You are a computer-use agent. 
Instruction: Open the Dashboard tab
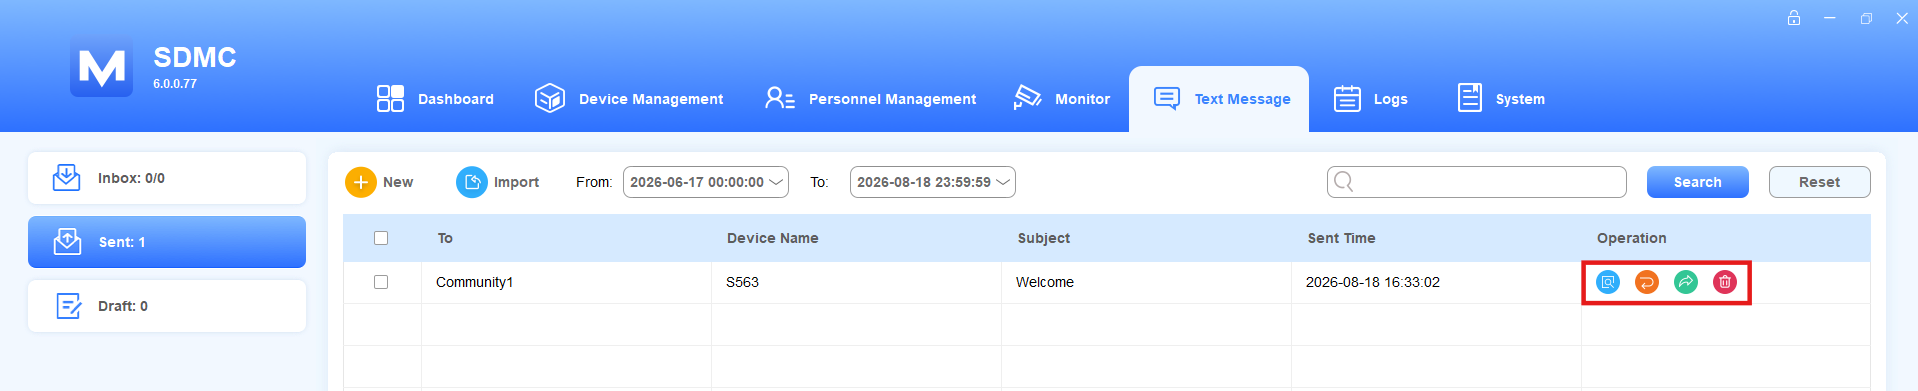point(435,98)
